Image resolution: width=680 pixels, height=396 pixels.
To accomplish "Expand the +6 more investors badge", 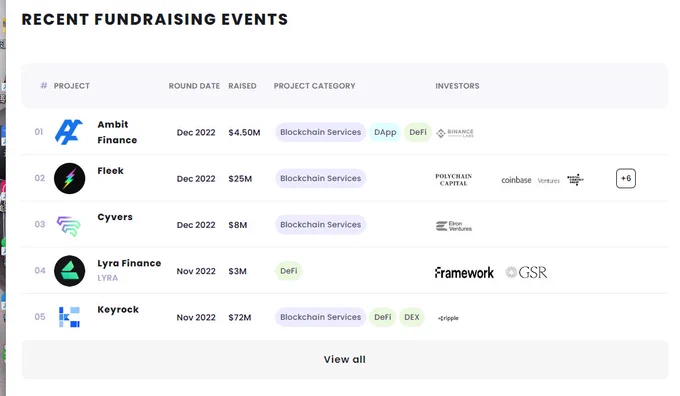I will click(x=626, y=178).
